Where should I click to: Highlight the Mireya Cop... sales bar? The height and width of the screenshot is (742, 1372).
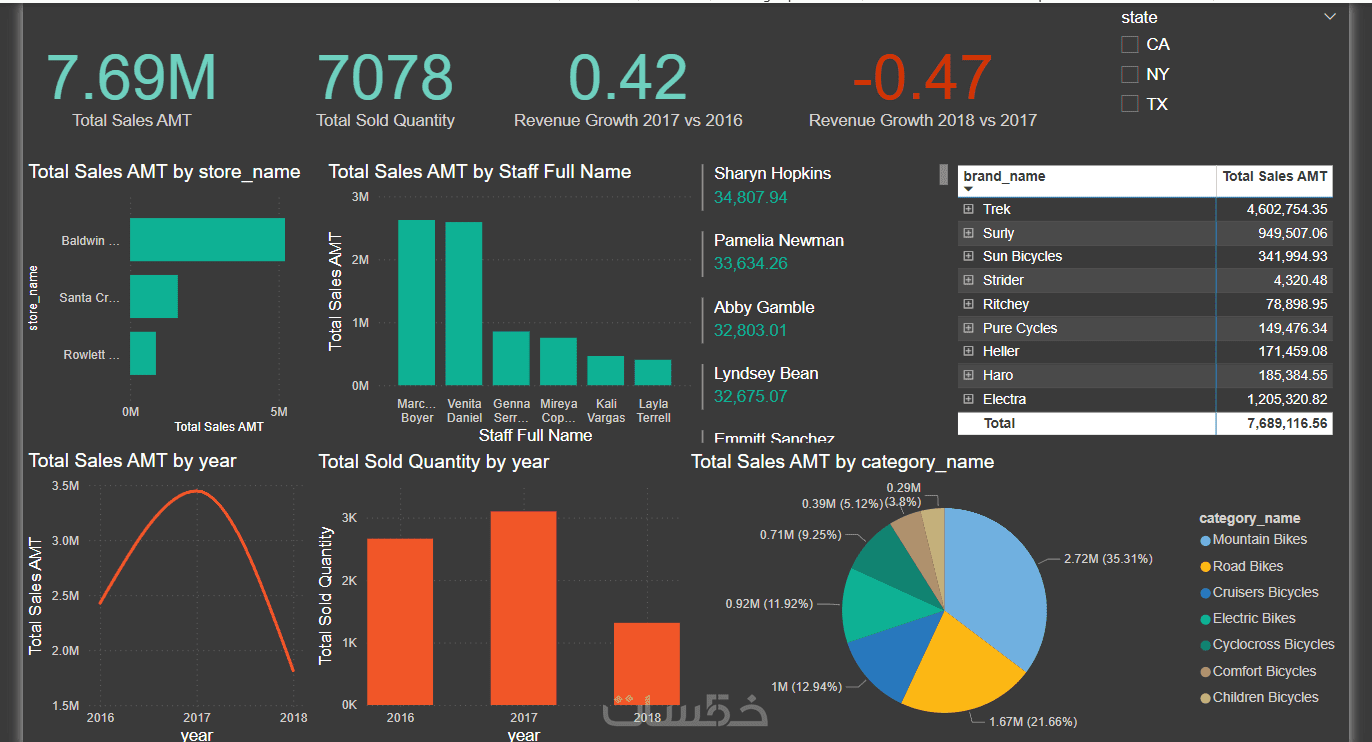pos(558,362)
